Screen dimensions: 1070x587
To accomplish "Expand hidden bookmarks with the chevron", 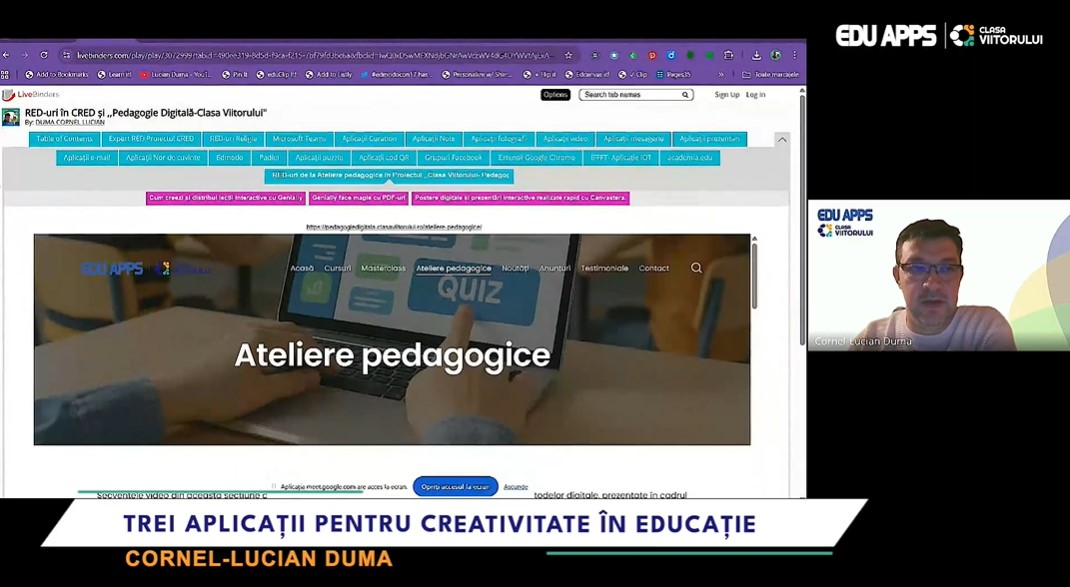I will [x=721, y=74].
